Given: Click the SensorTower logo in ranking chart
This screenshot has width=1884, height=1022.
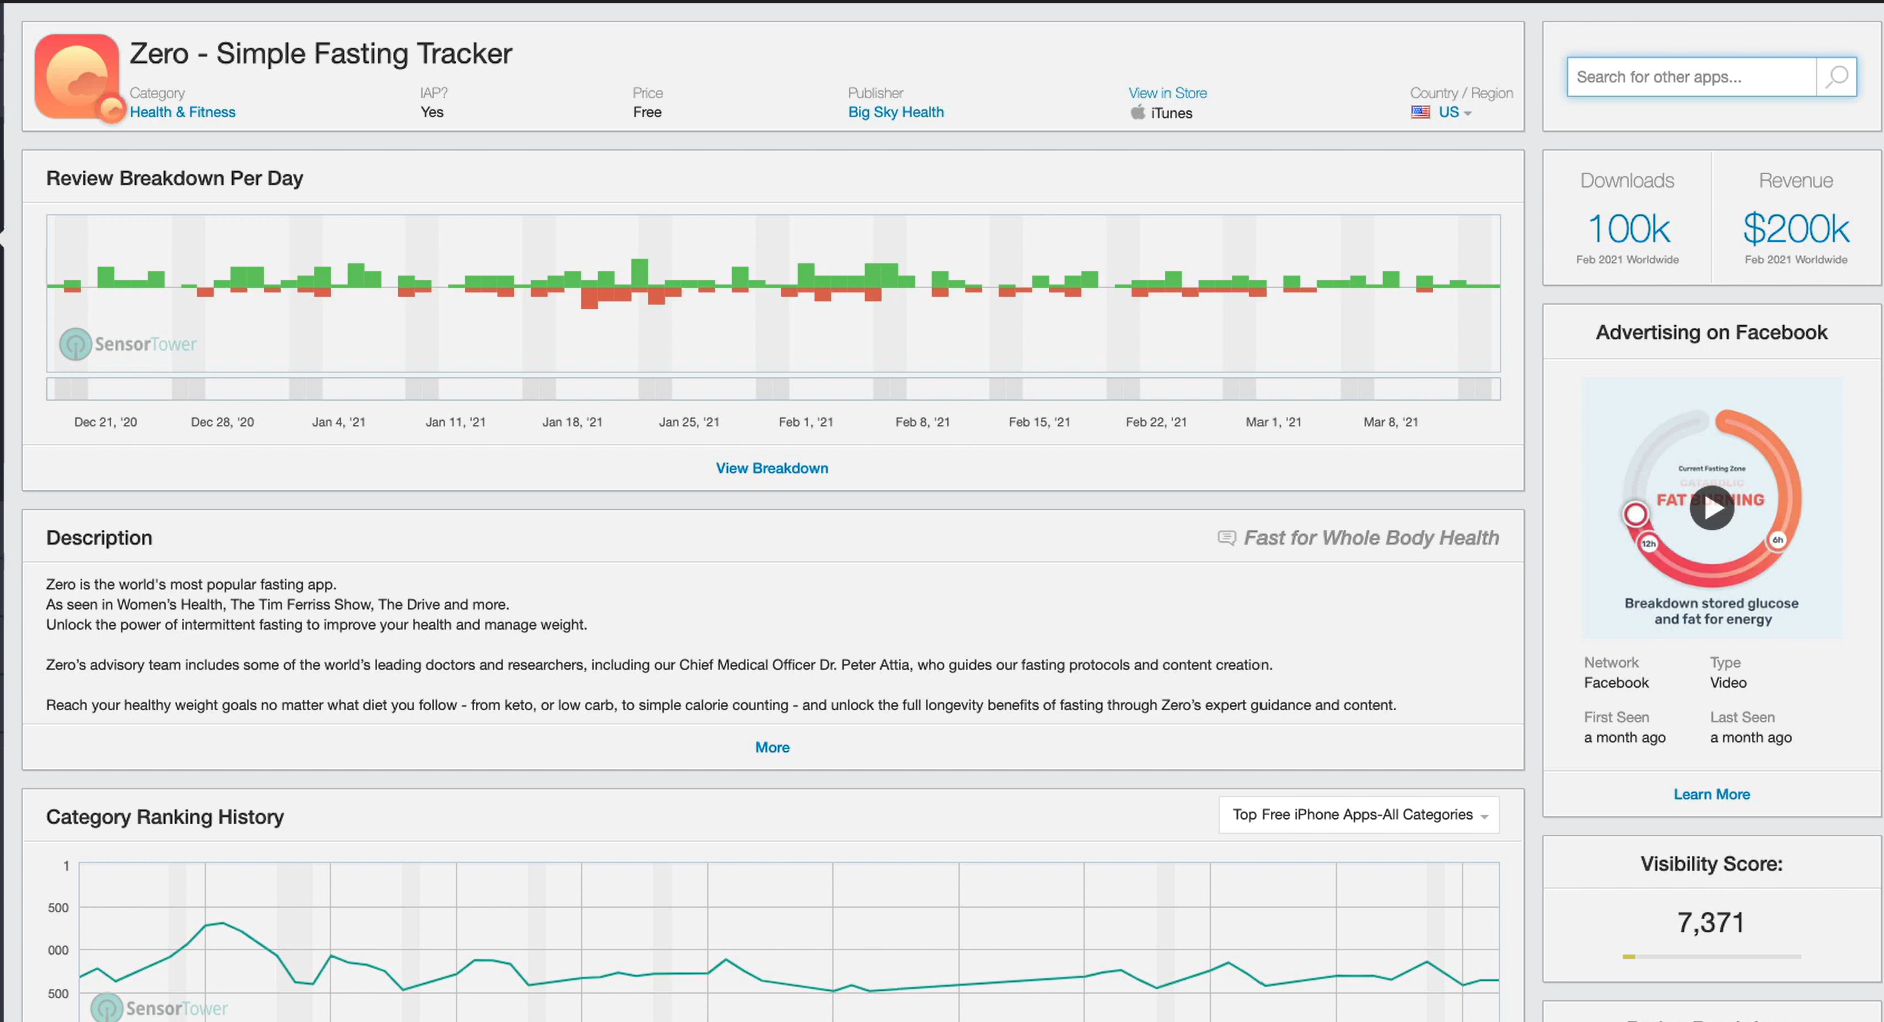Looking at the screenshot, I should [x=160, y=1008].
